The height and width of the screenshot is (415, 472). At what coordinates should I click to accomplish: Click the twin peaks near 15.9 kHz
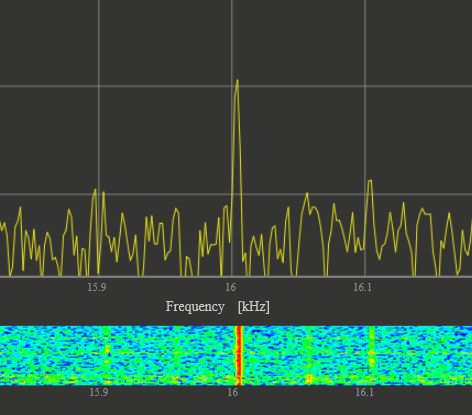click(99, 193)
